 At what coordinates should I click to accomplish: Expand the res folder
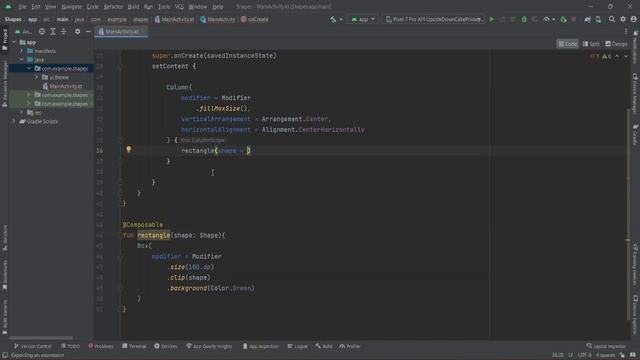pos(22,112)
